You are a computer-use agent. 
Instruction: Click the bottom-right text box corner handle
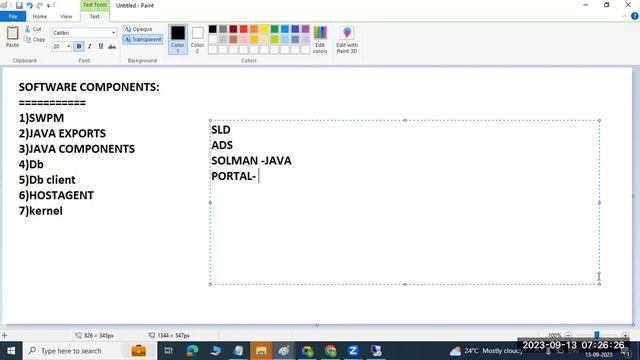pyautogui.click(x=599, y=284)
